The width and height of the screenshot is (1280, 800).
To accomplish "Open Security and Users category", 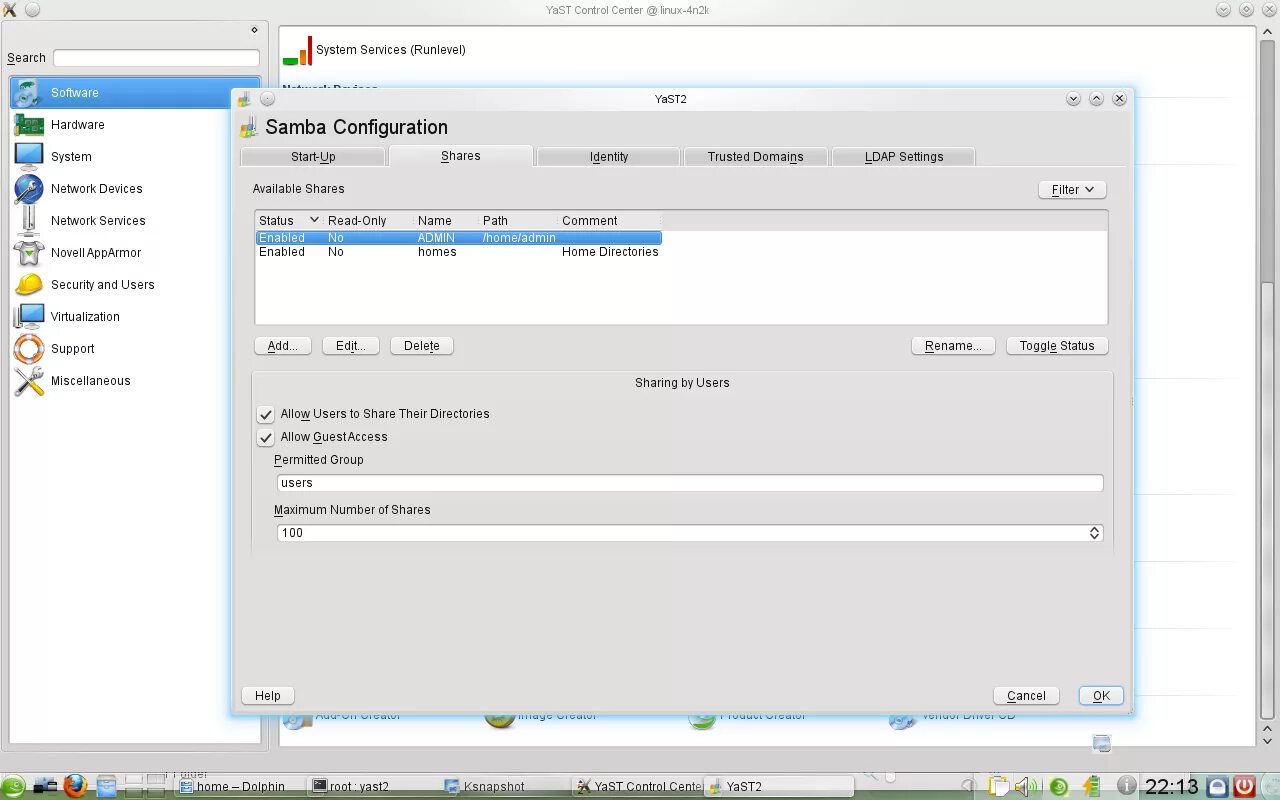I will coord(102,285).
